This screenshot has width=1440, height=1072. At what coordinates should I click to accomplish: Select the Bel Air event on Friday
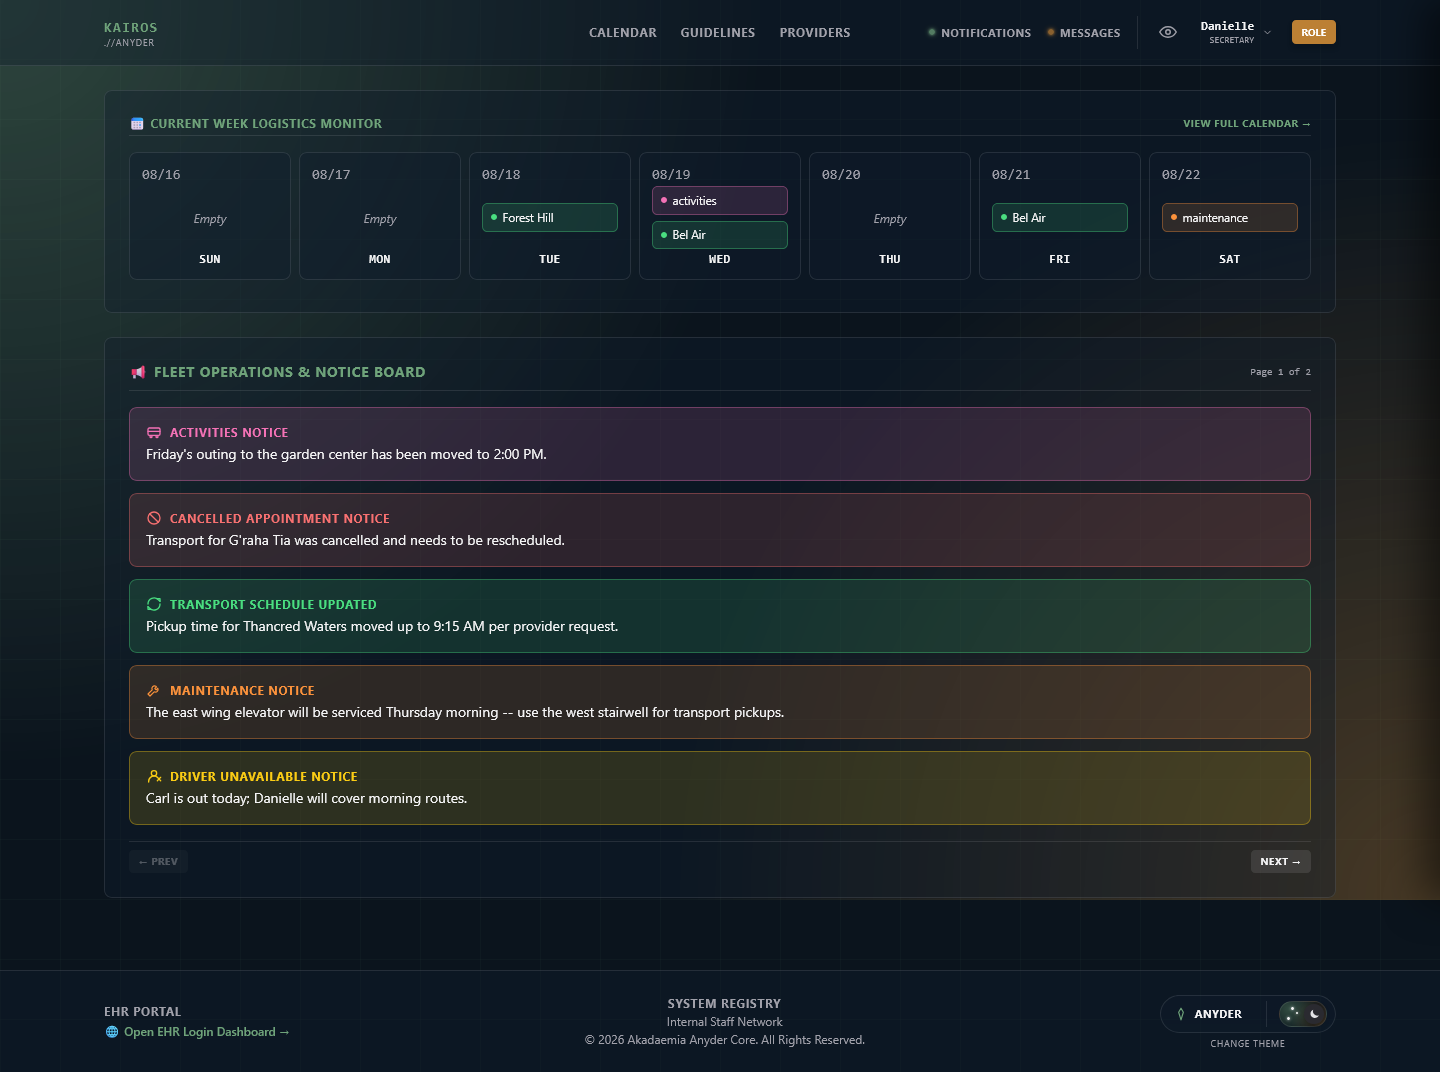click(1060, 217)
